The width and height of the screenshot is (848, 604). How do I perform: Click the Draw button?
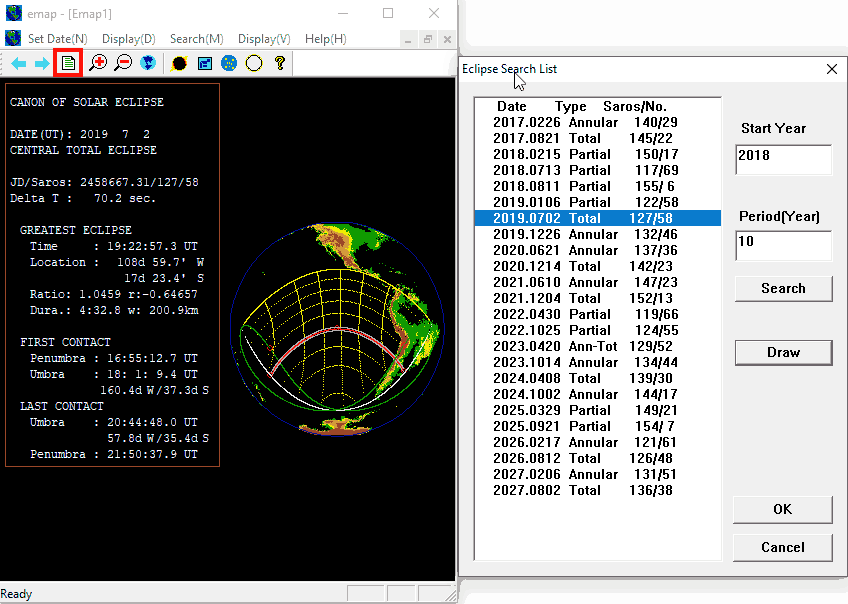point(783,353)
